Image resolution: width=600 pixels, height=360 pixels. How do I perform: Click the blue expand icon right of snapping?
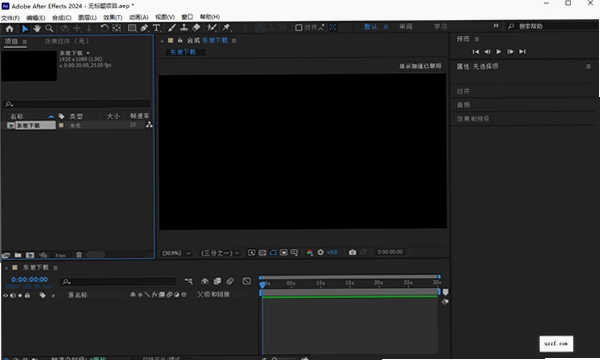tap(333, 27)
